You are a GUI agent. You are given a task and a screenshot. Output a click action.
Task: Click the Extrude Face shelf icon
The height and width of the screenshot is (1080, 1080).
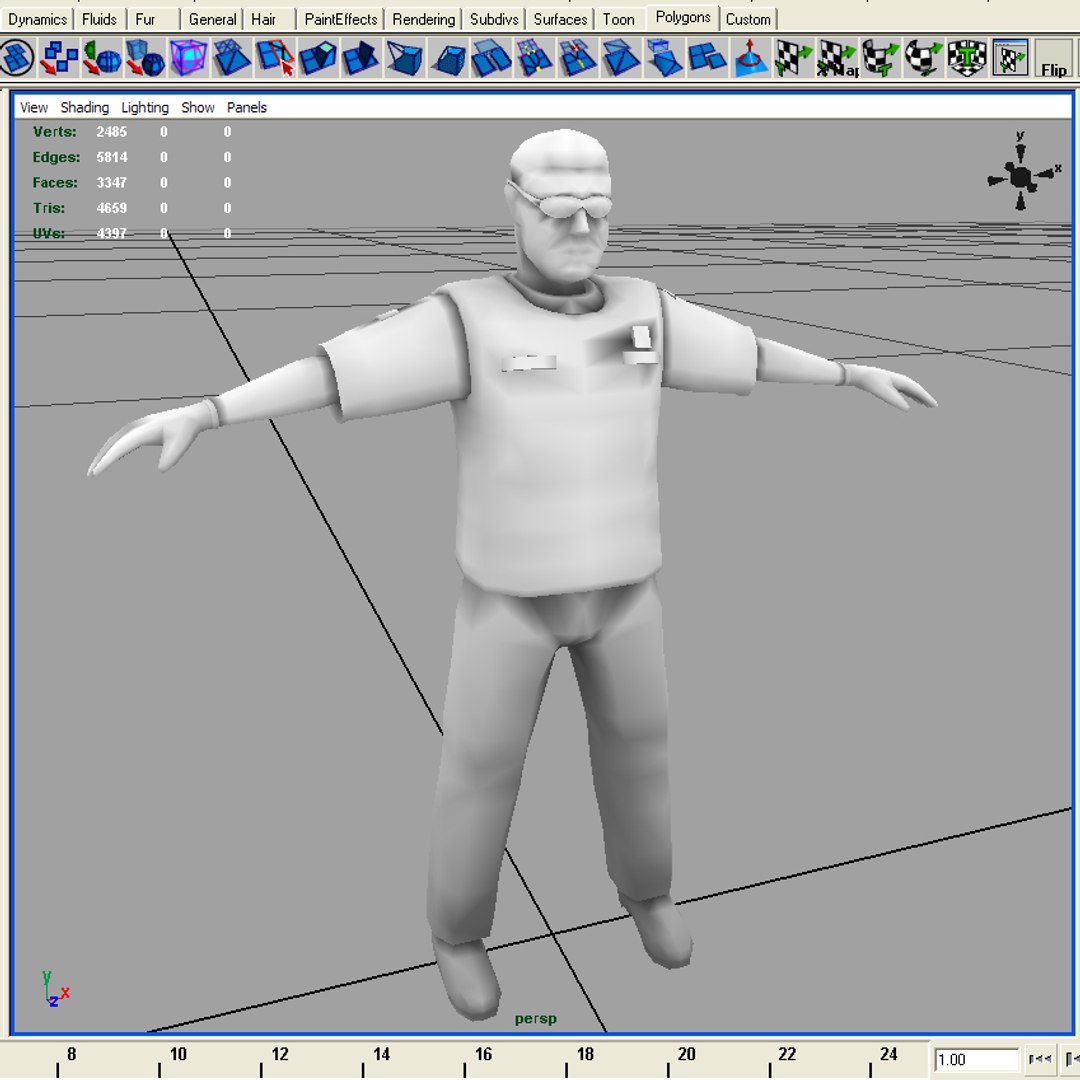318,57
